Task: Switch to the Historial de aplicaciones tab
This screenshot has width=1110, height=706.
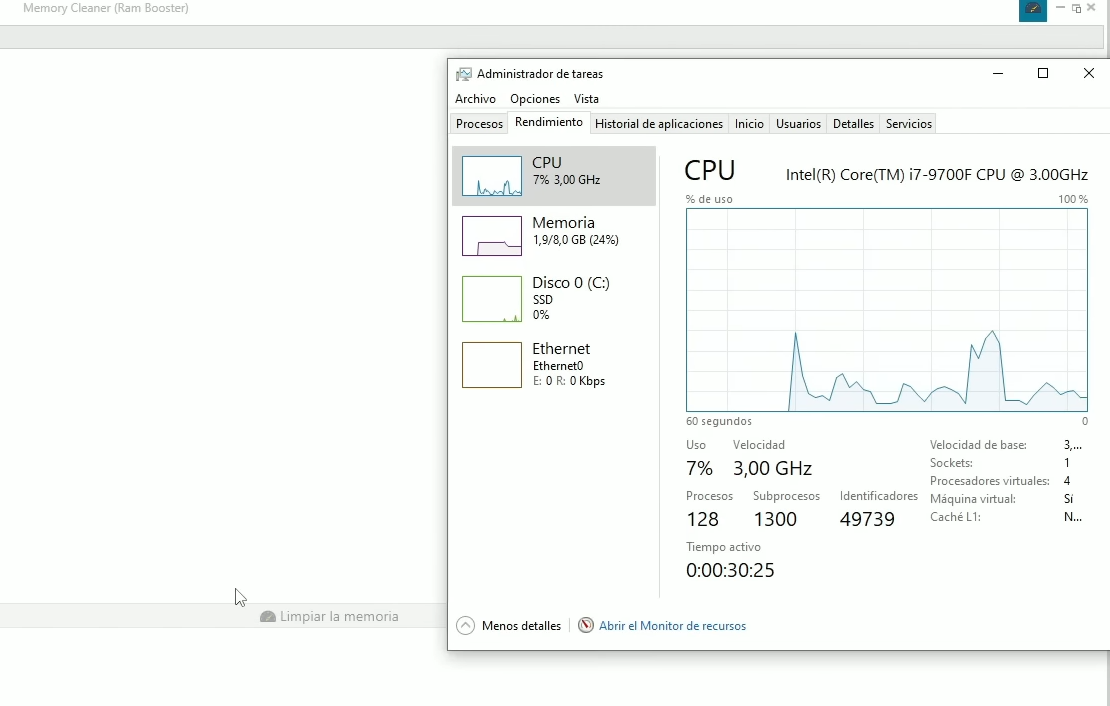Action: click(x=659, y=123)
